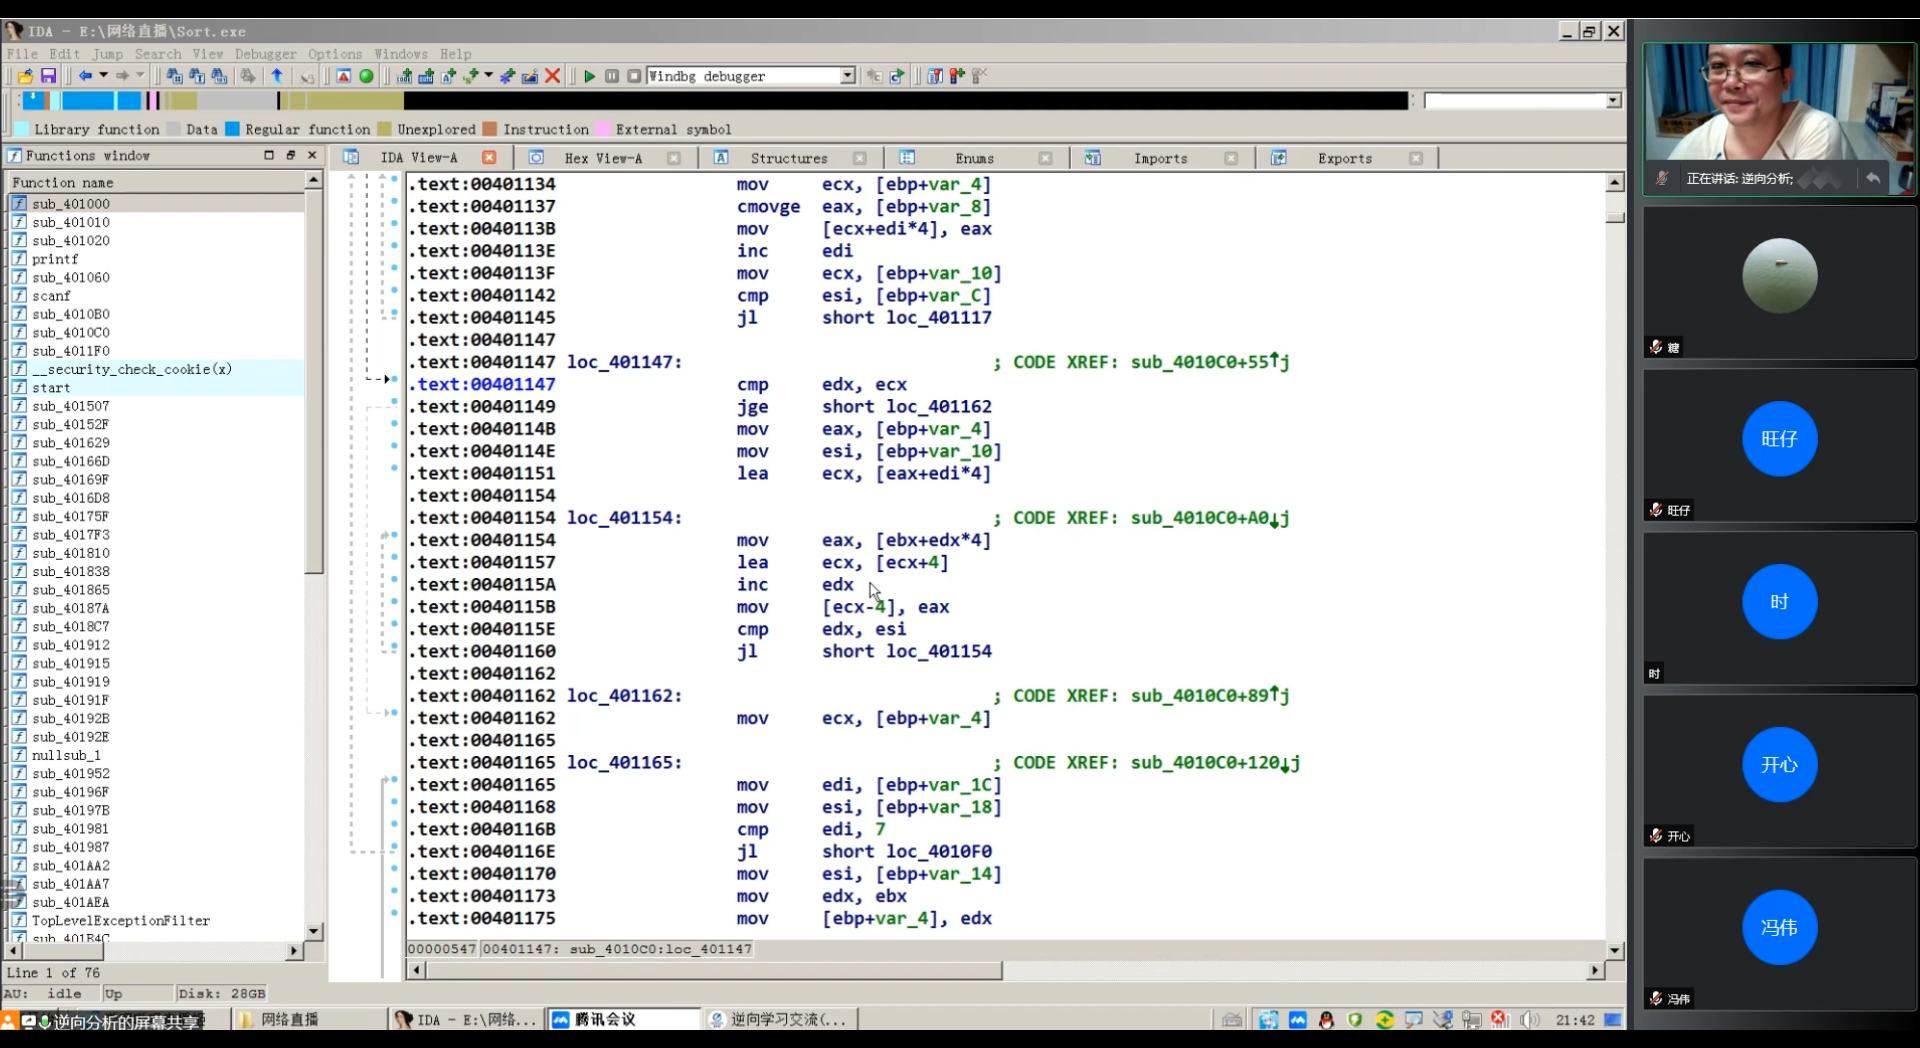This screenshot has width=1920, height=1048.
Task: Open the navigation band dropdown at right
Action: pos(1613,101)
